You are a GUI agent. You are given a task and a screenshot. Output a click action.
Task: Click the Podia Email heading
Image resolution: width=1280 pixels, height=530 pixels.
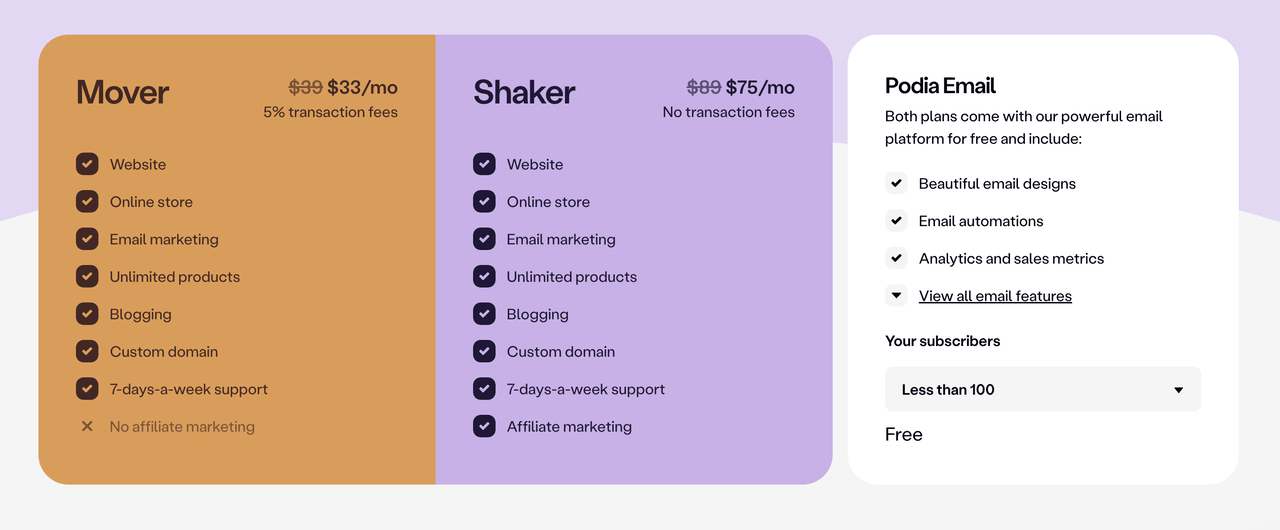tap(940, 86)
